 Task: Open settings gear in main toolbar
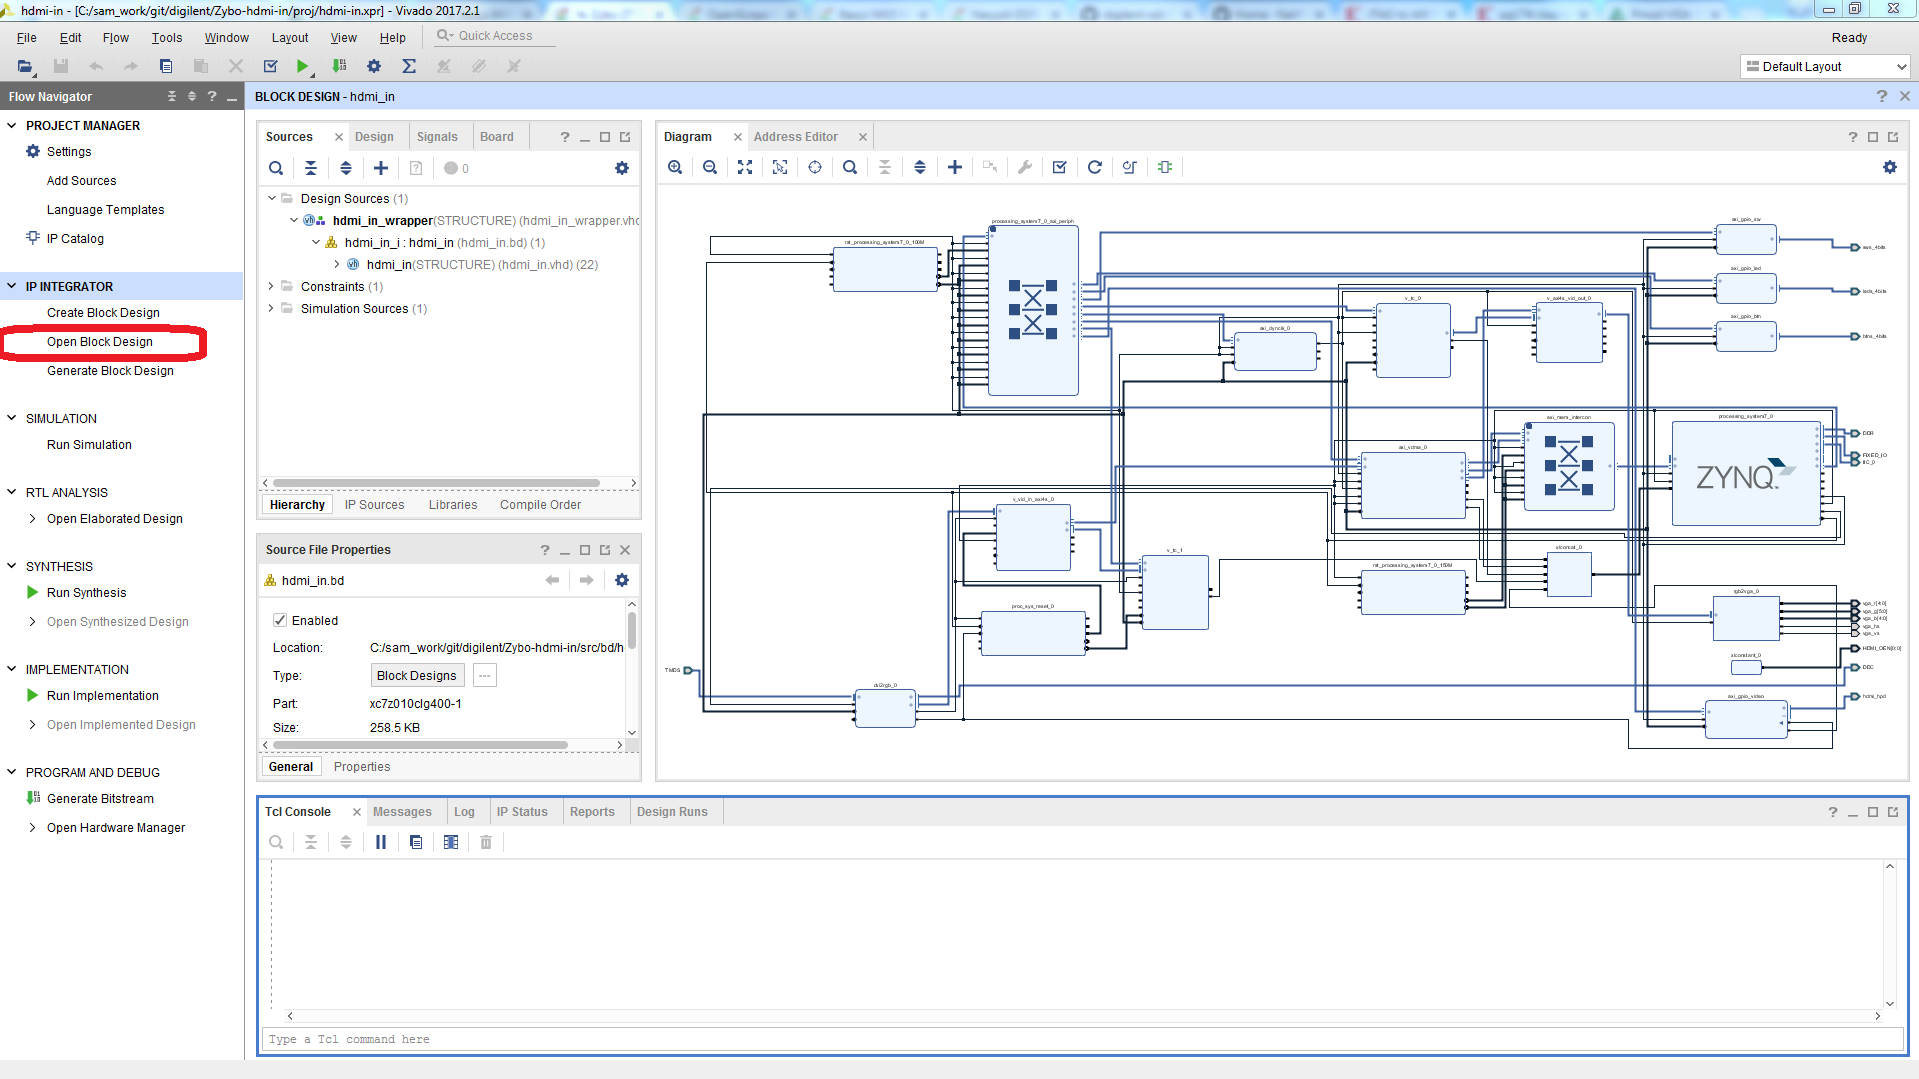pyautogui.click(x=374, y=66)
